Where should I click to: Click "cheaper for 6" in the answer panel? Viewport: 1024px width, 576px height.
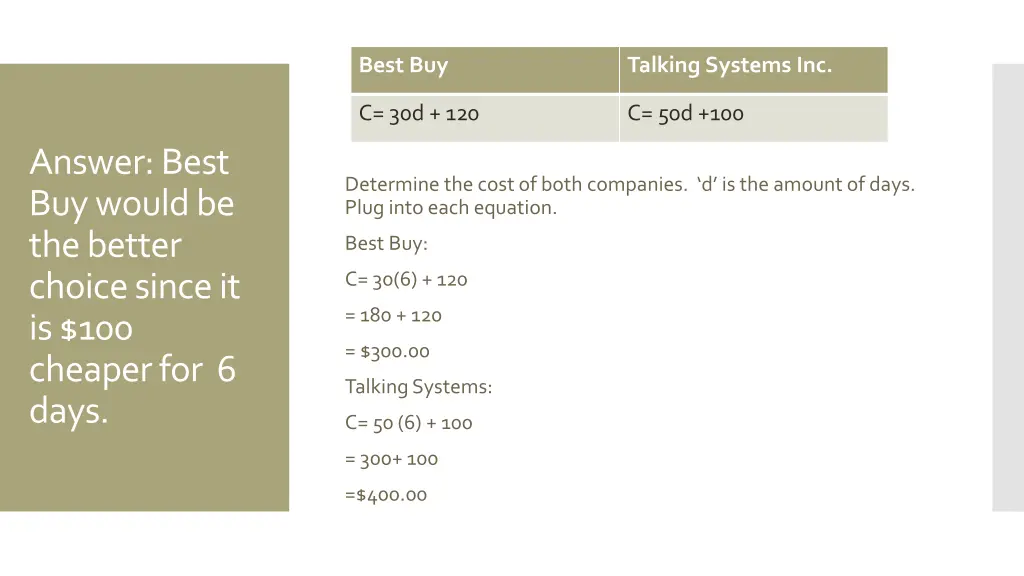pos(132,370)
